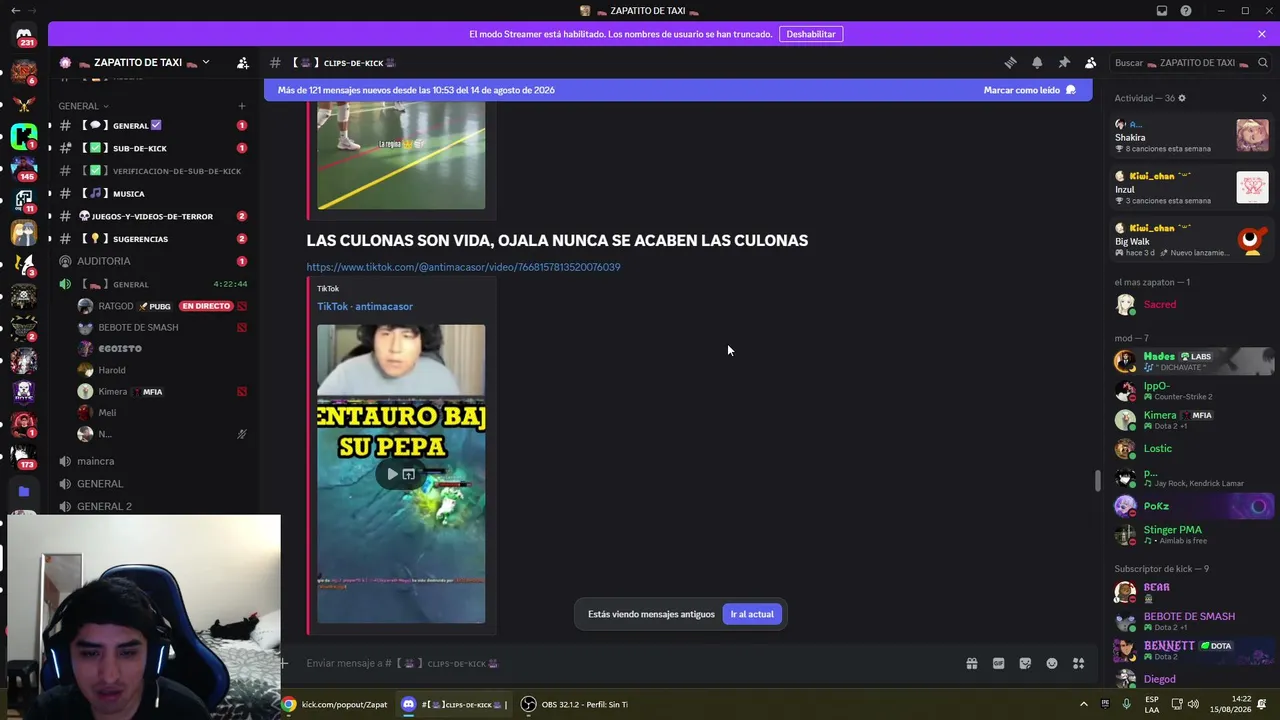The width and height of the screenshot is (1280, 720).
Task: Open the server folder icon
Action: 24,492
